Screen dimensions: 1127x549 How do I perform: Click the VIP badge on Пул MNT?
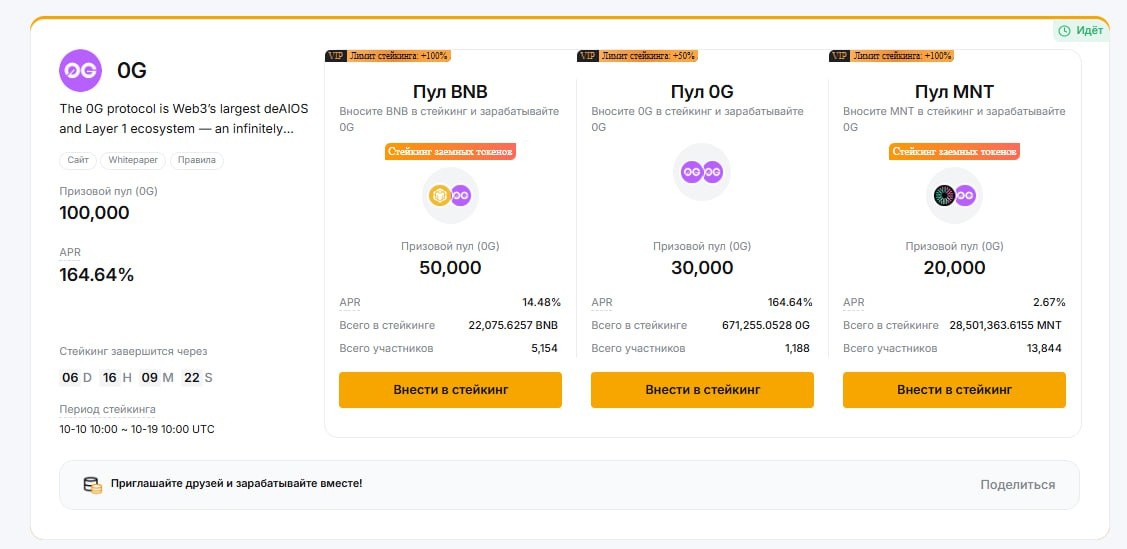840,56
